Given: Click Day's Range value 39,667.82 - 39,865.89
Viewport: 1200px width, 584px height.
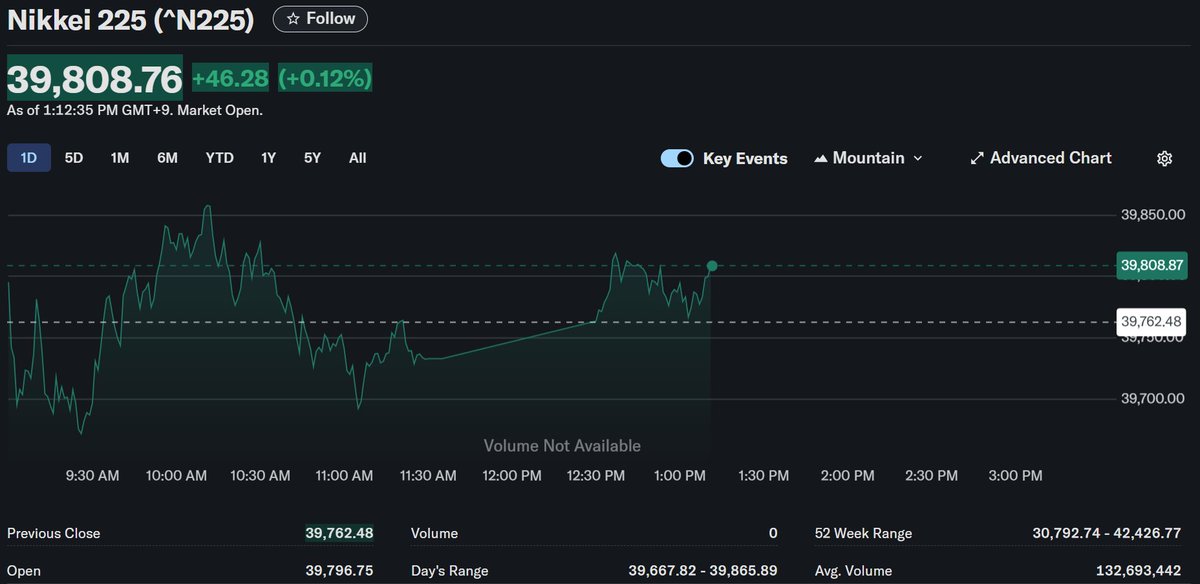Looking at the screenshot, I should [x=703, y=571].
